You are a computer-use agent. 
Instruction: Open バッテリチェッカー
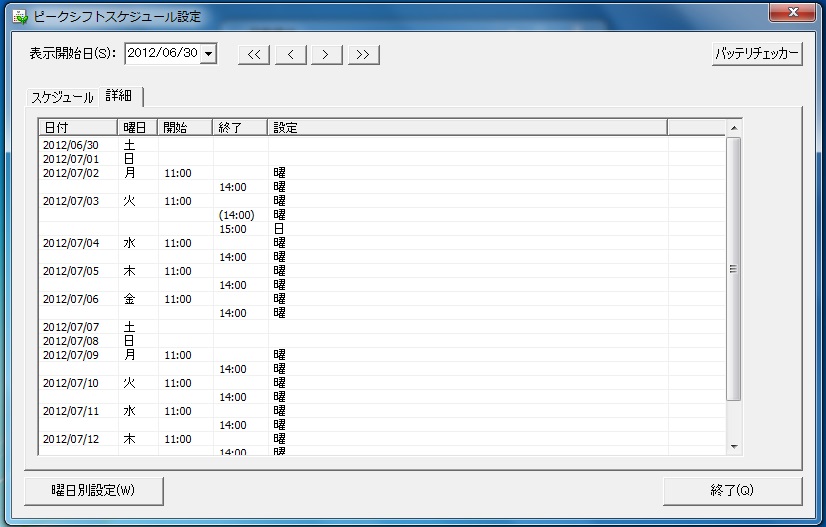coord(757,54)
